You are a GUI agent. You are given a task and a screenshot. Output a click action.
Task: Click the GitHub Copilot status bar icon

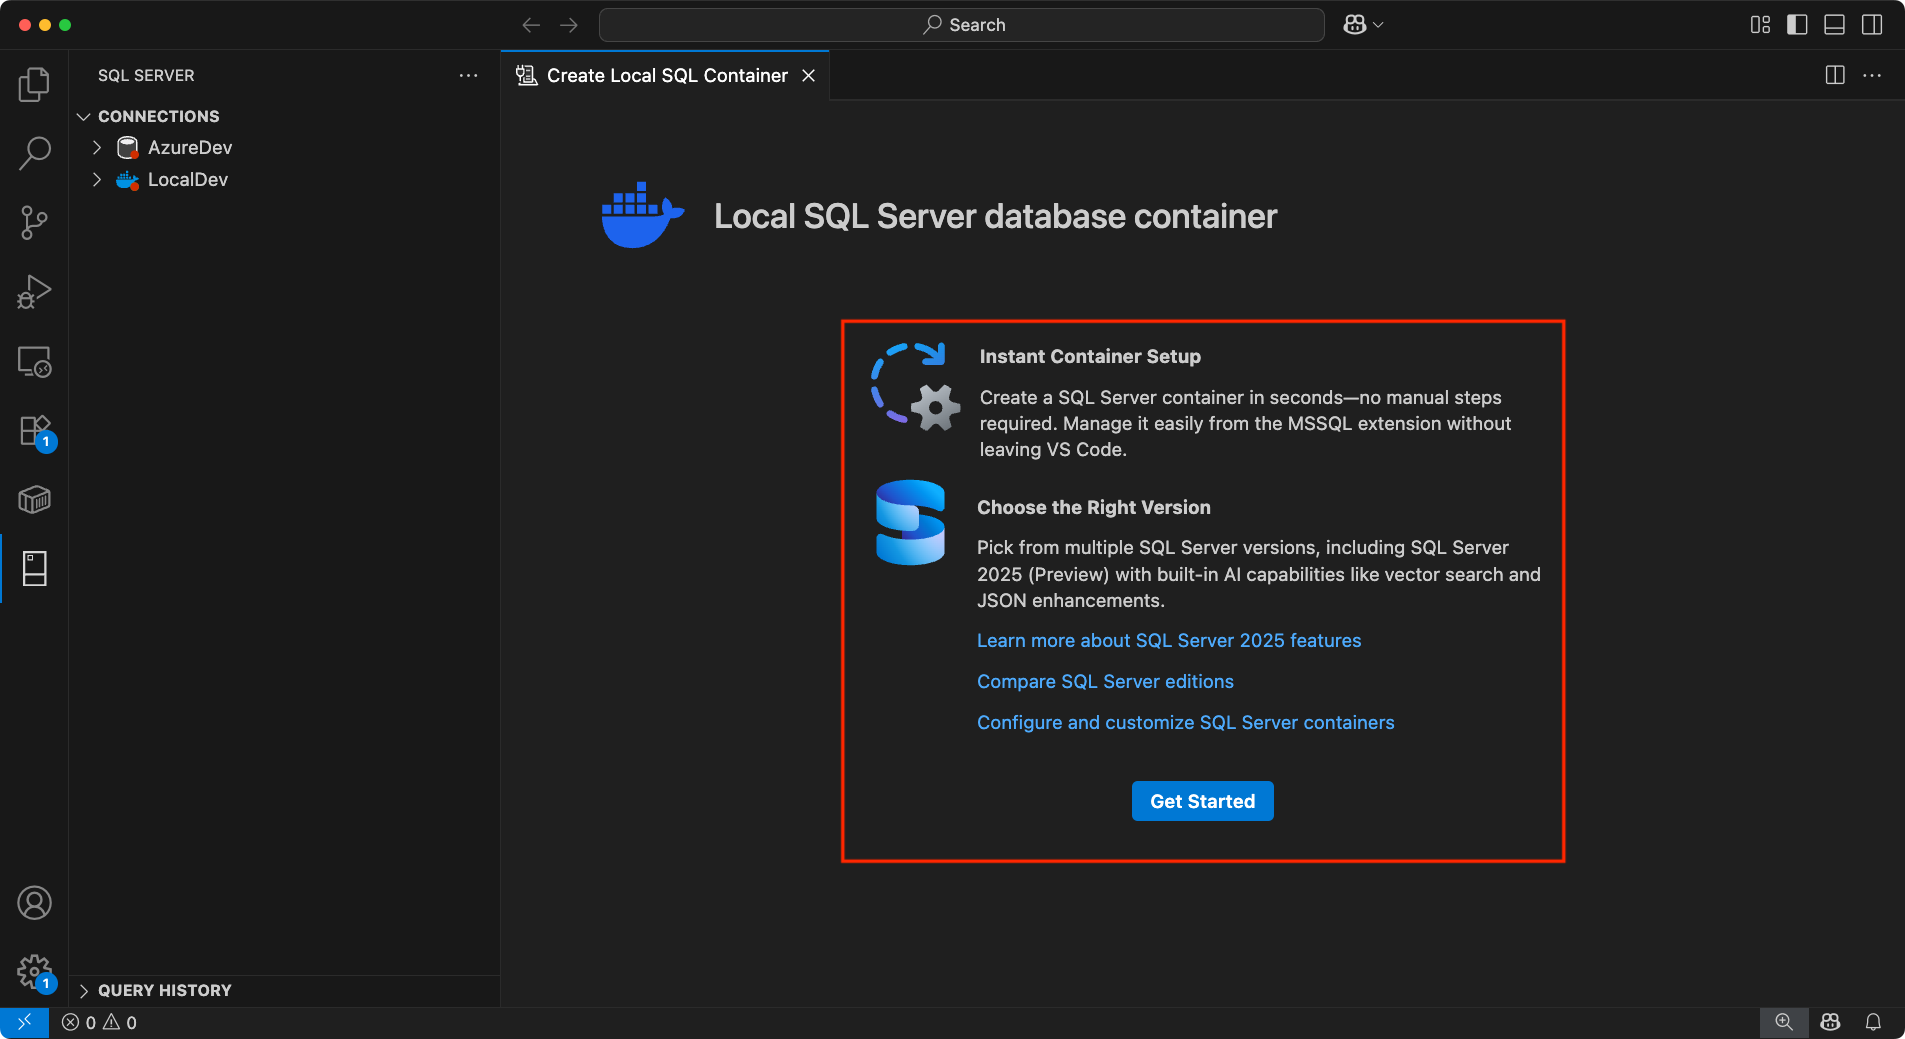1829,1022
